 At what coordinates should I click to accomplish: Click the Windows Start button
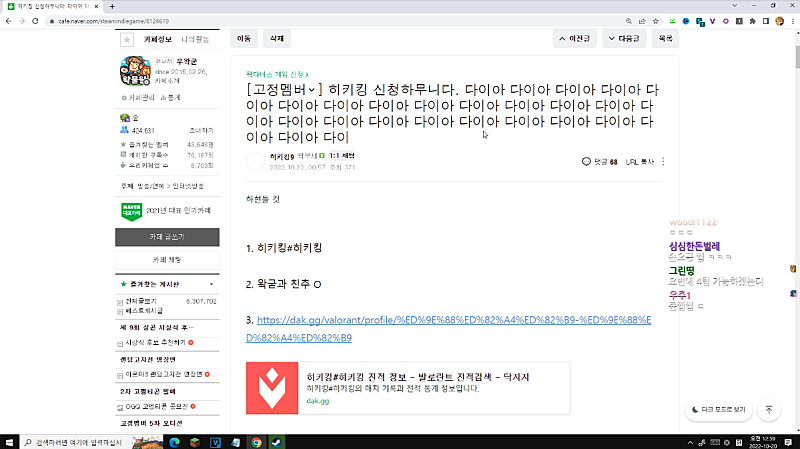point(9,441)
